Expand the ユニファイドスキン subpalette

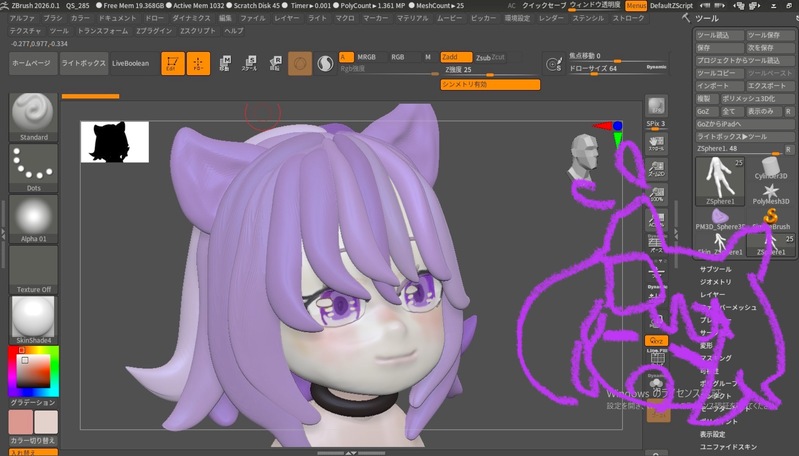(728, 447)
